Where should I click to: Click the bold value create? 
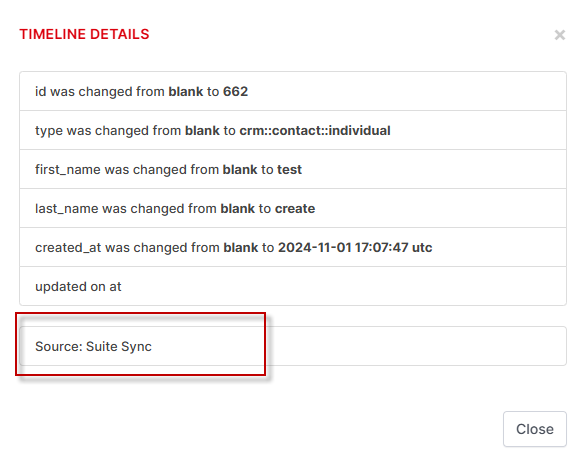pos(295,209)
